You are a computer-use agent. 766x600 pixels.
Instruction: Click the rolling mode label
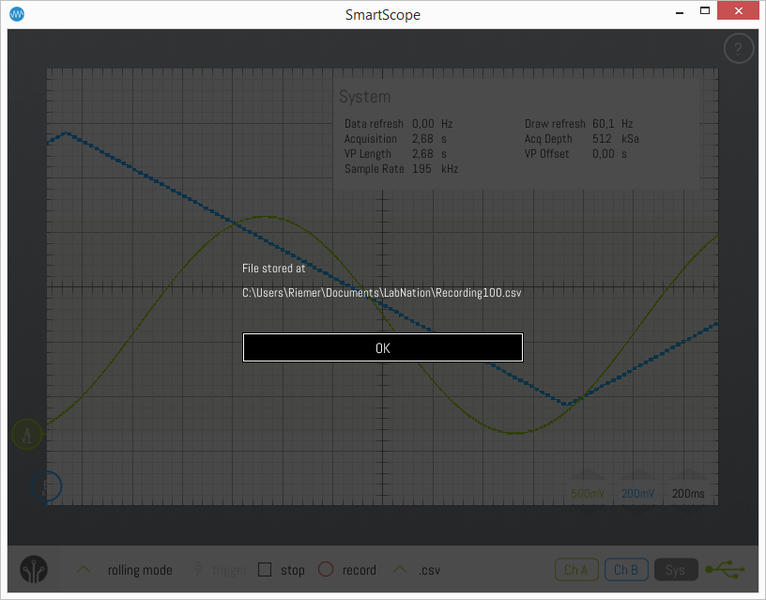point(140,570)
